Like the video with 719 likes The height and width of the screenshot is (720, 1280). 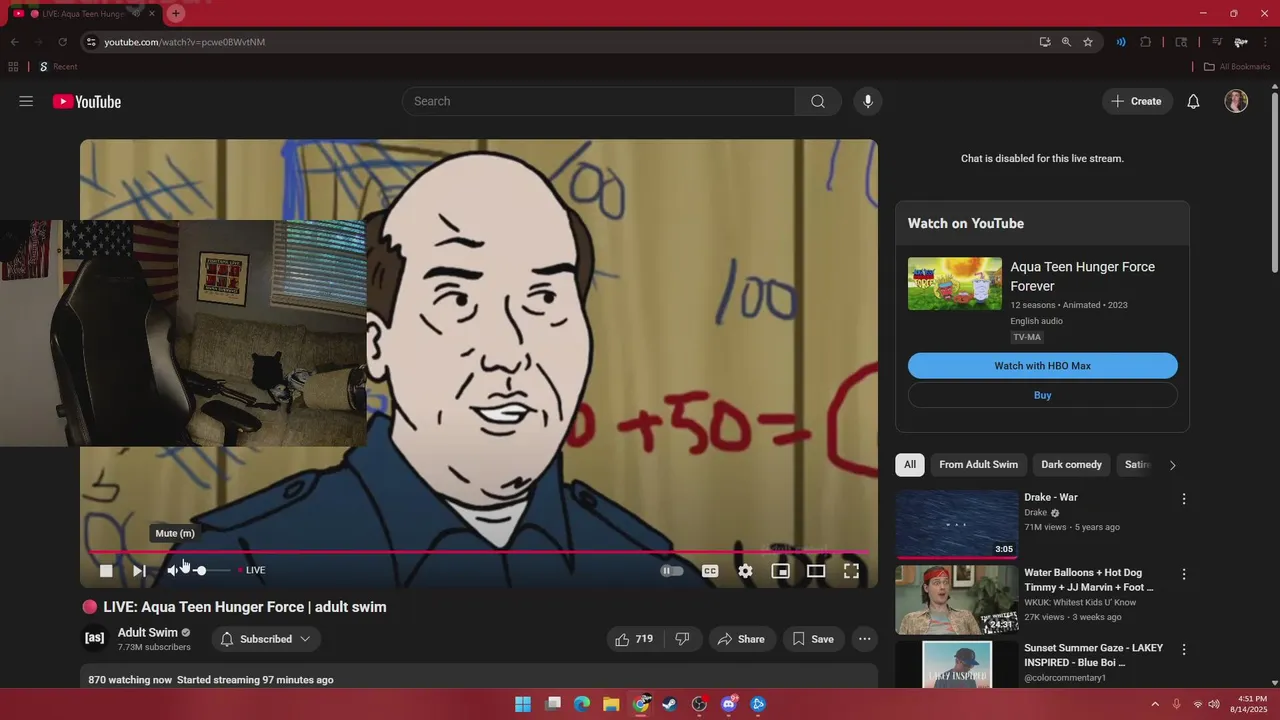pos(634,639)
